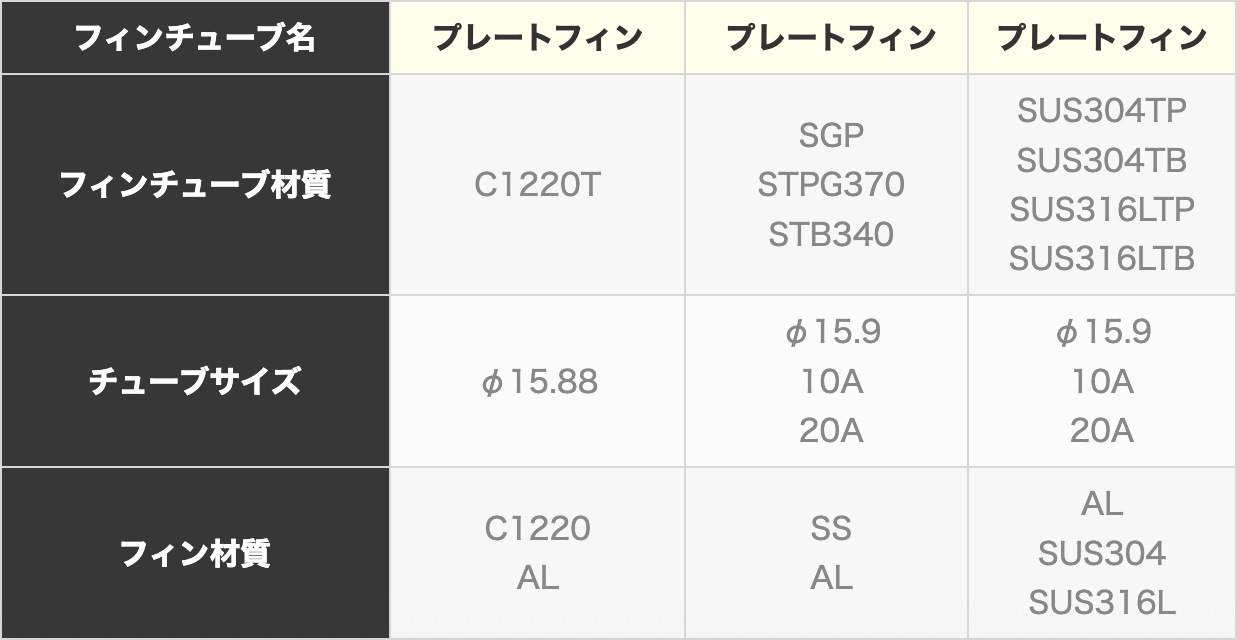Select the C1220T material cell
1237x640 pixels.
click(x=537, y=185)
